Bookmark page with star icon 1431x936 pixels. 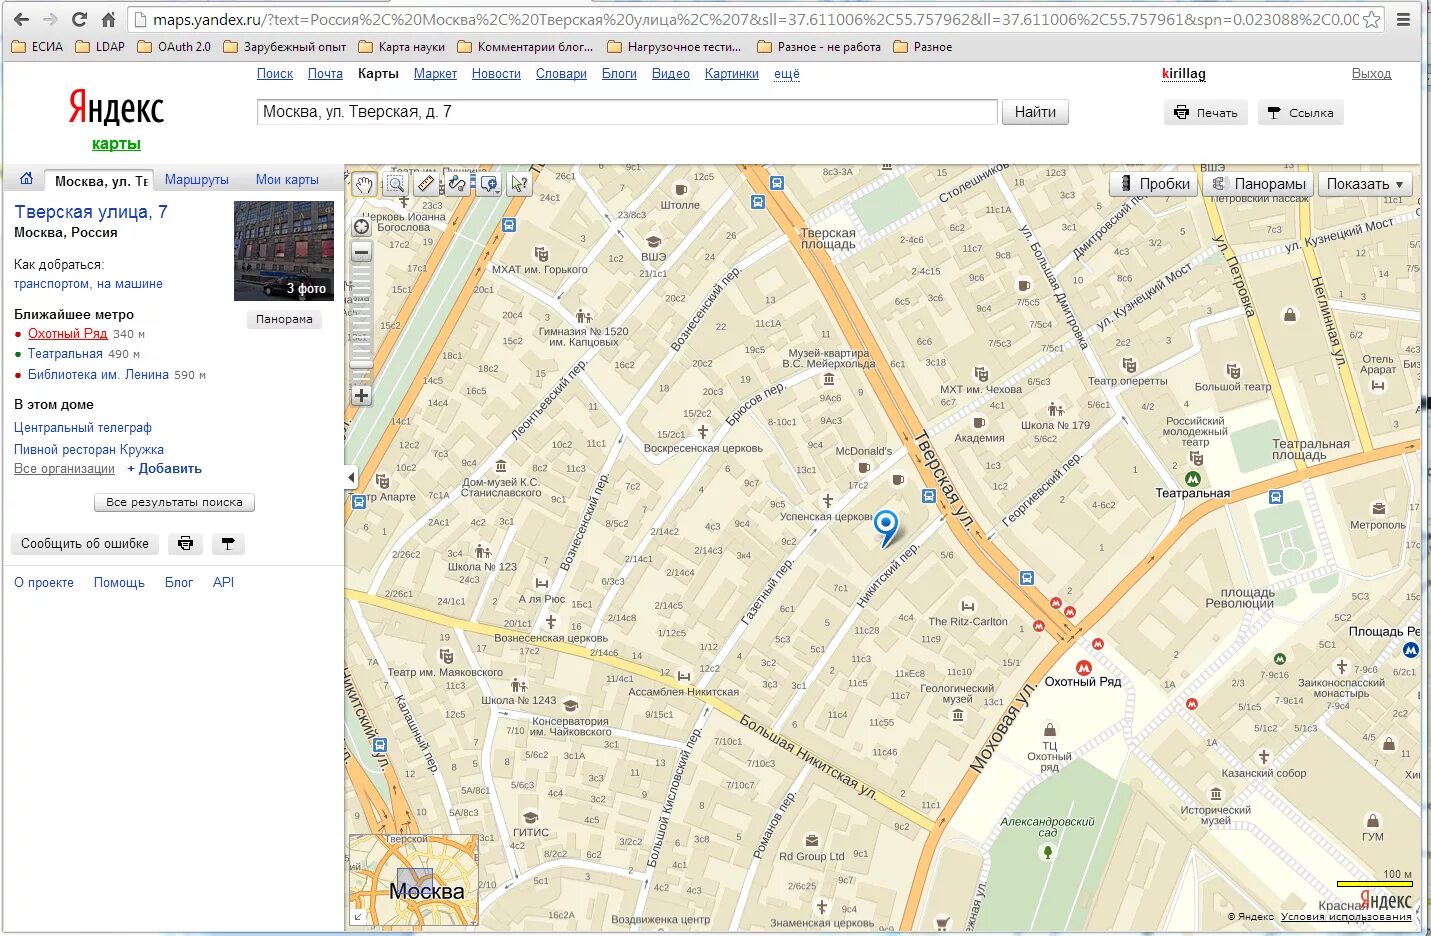[x=1372, y=19]
